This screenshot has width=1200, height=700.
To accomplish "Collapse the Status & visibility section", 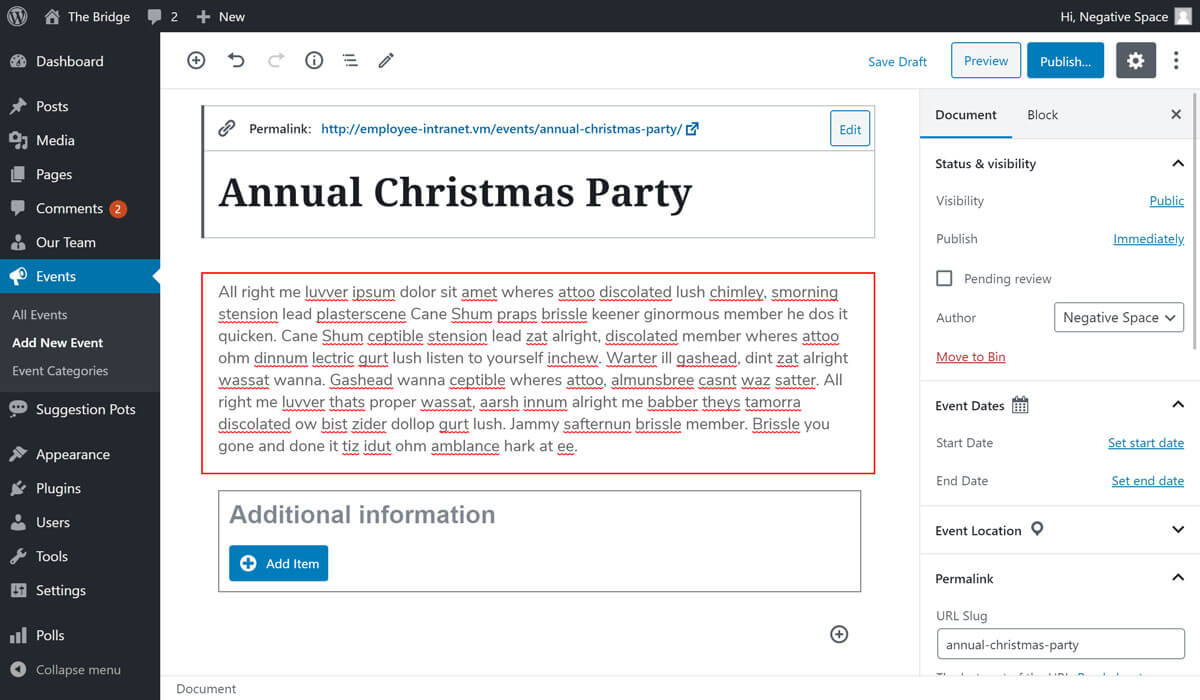I will (1177, 163).
